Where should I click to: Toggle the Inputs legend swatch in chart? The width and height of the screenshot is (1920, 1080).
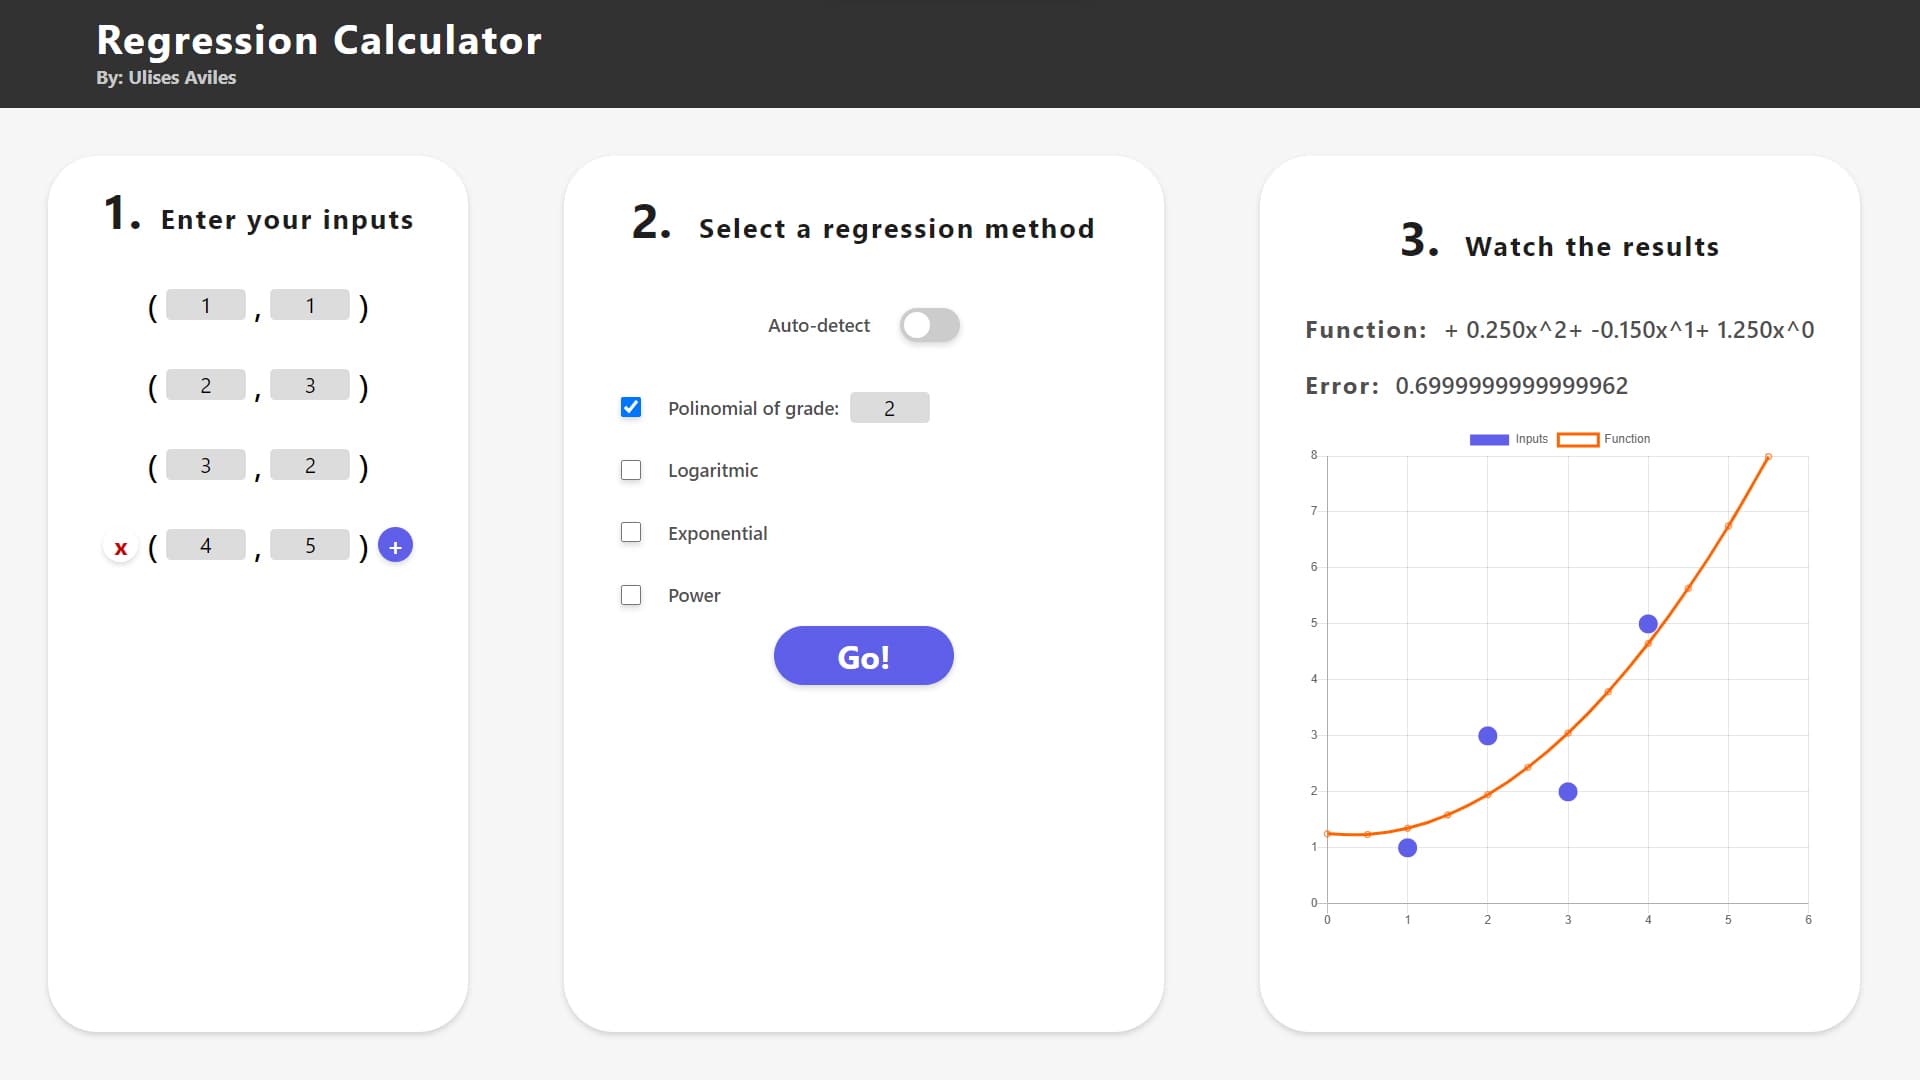click(x=1489, y=439)
